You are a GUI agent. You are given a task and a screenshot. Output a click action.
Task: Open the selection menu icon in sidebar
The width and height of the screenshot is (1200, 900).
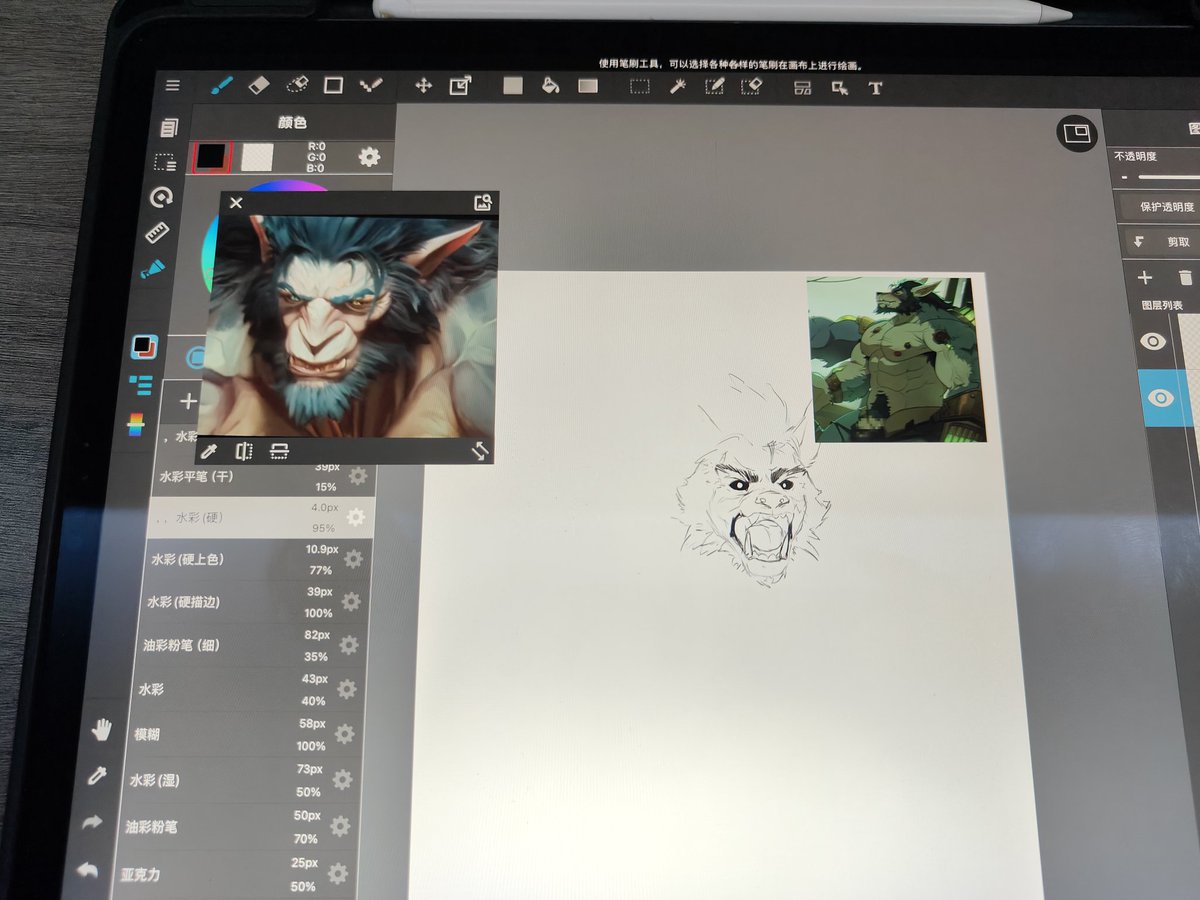point(165,162)
